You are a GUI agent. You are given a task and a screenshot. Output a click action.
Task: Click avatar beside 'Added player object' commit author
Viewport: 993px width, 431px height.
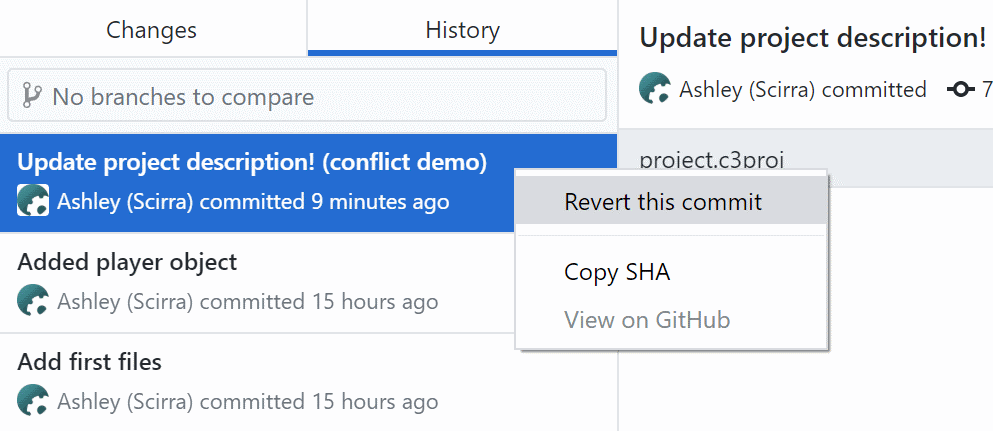click(x=33, y=301)
